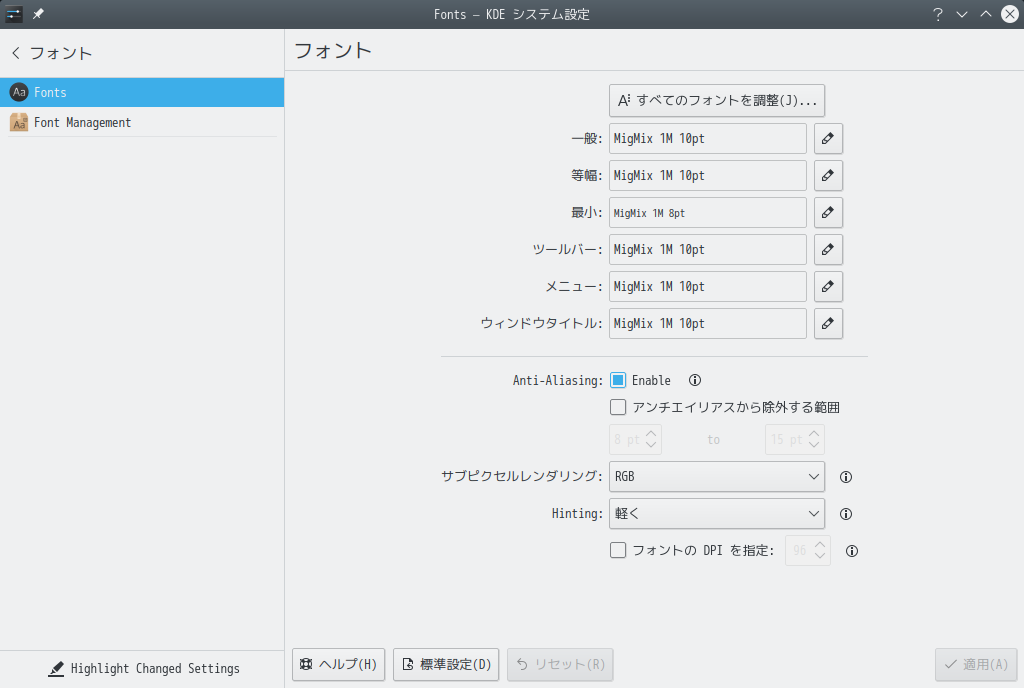1024x688 pixels.
Task: Open the Hinting 軽く dropdown
Action: [x=716, y=514]
